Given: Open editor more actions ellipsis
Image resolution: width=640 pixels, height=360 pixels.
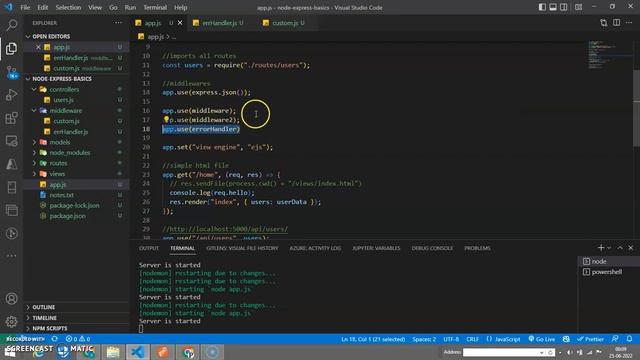Looking at the screenshot, I should pos(629,23).
